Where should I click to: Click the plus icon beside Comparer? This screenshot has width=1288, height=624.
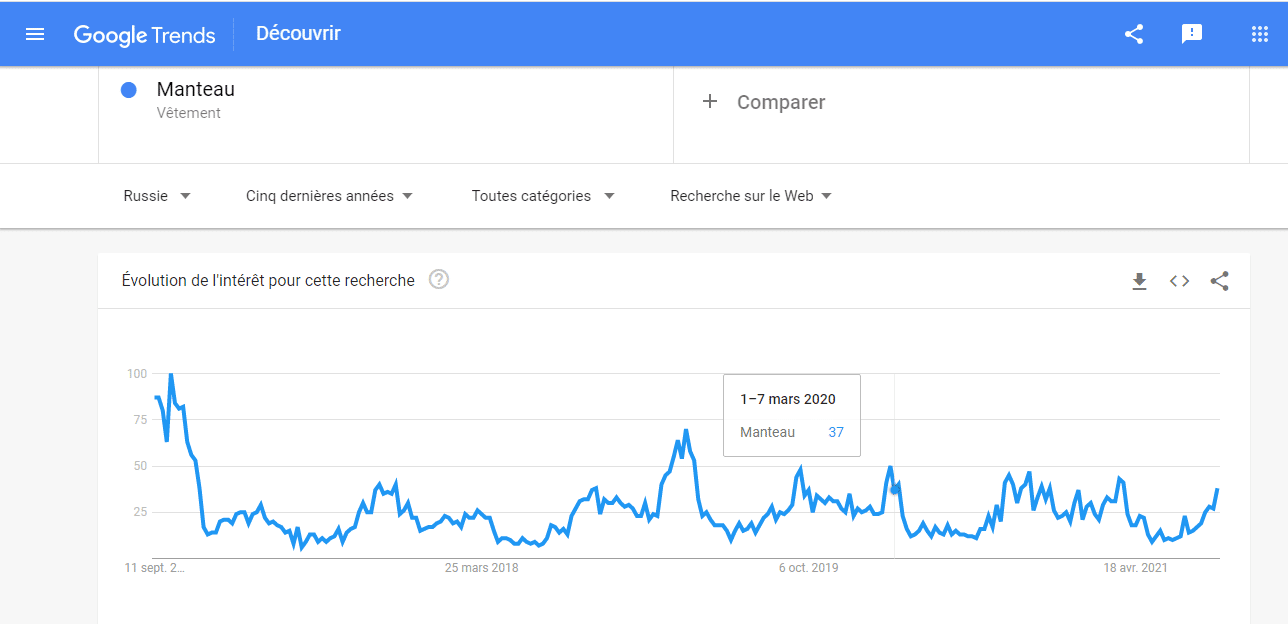(x=710, y=101)
